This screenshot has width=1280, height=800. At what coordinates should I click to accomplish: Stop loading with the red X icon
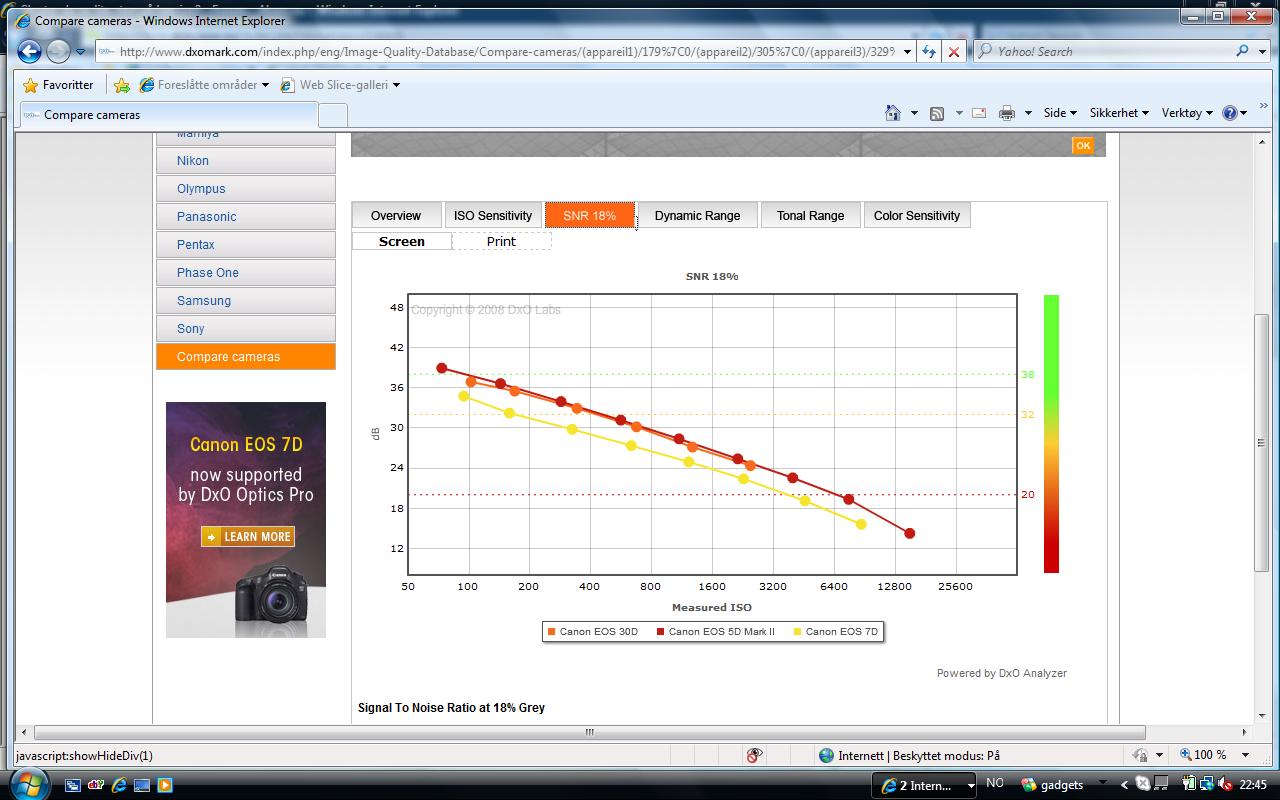[x=954, y=52]
